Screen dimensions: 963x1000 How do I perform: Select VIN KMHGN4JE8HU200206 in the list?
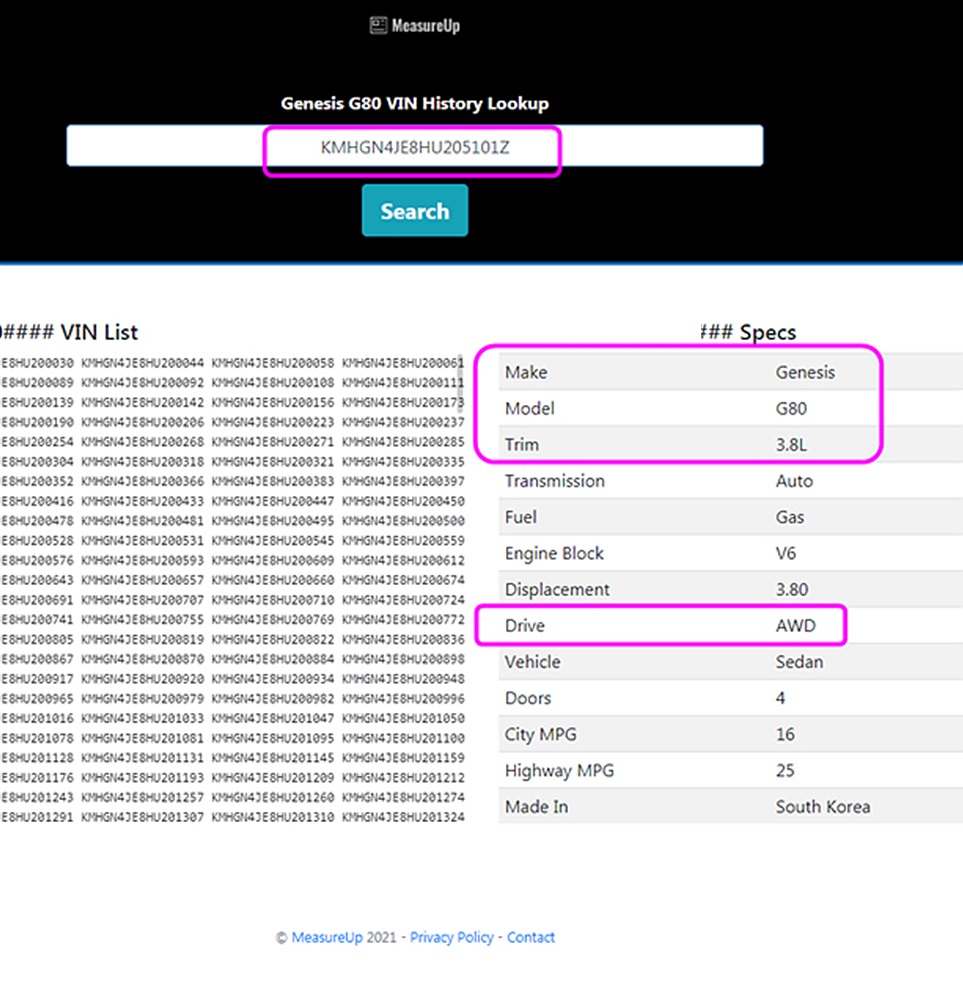click(x=143, y=422)
